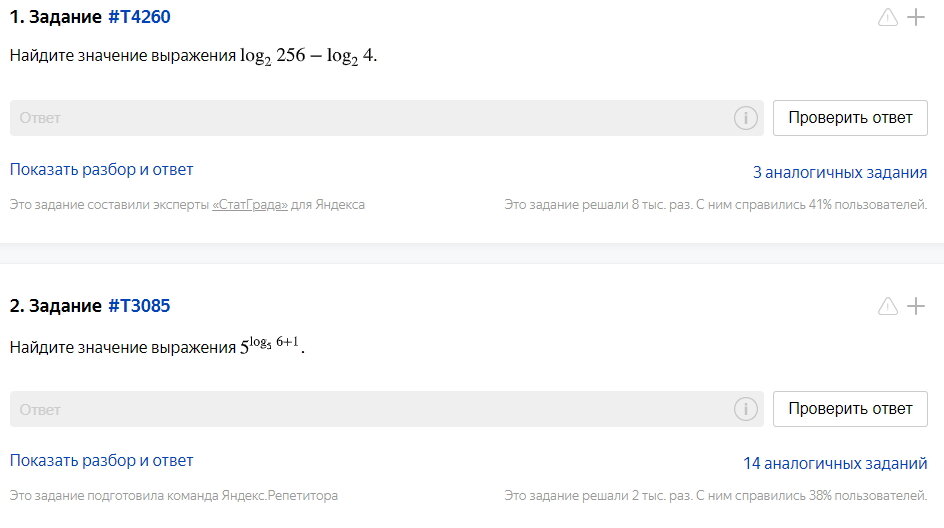Focus the answer field for task T3085
Screen dimensions: 944x528
pos(370,409)
